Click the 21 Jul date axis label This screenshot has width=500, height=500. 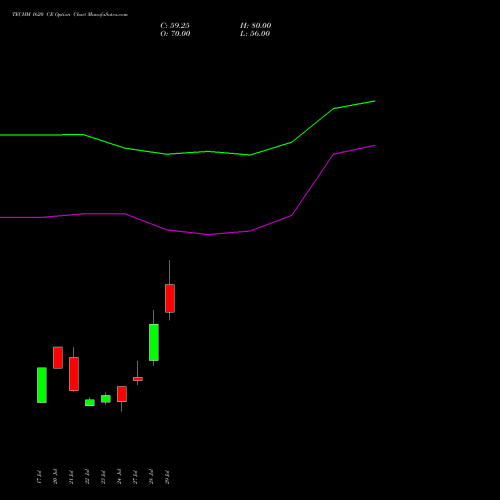71,477
